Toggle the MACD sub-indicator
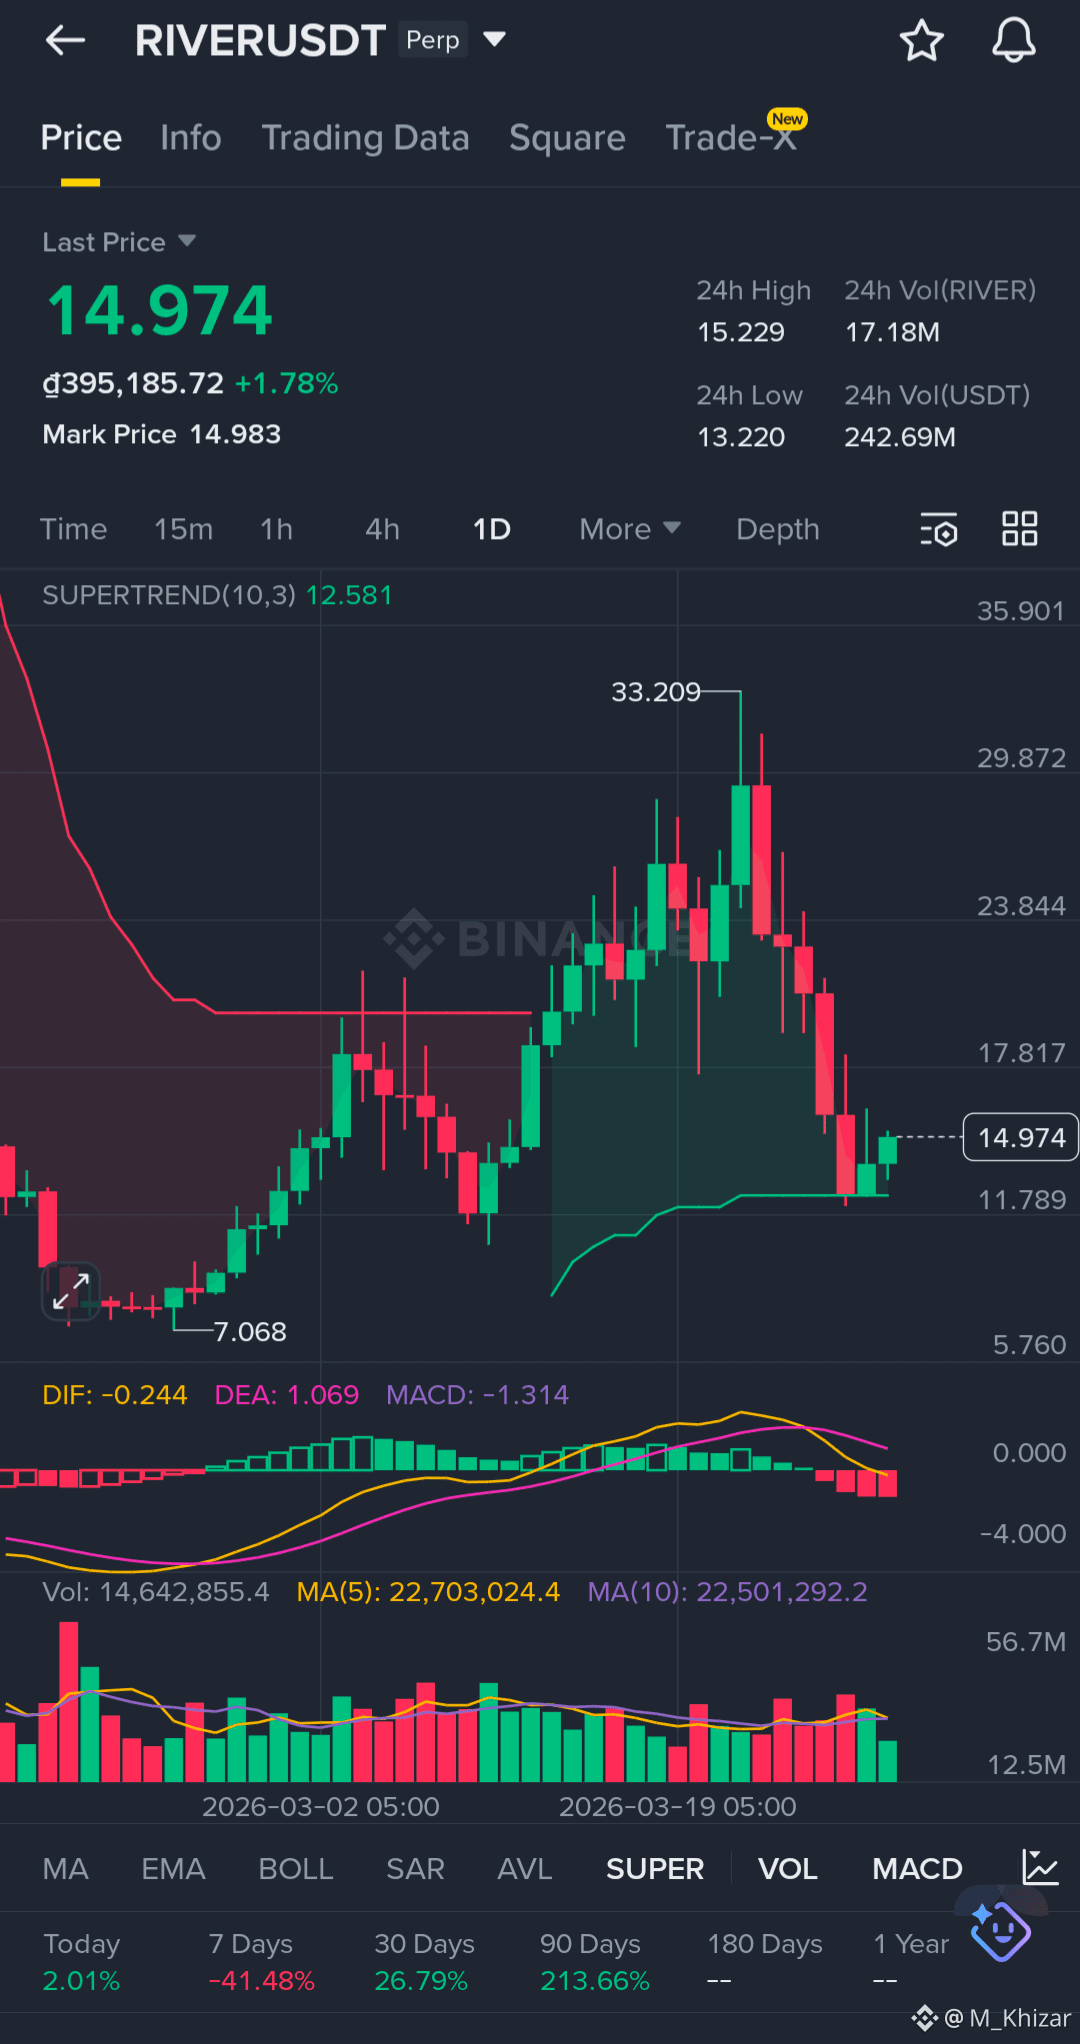Screen dimensions: 1080x2044 pos(917,1868)
